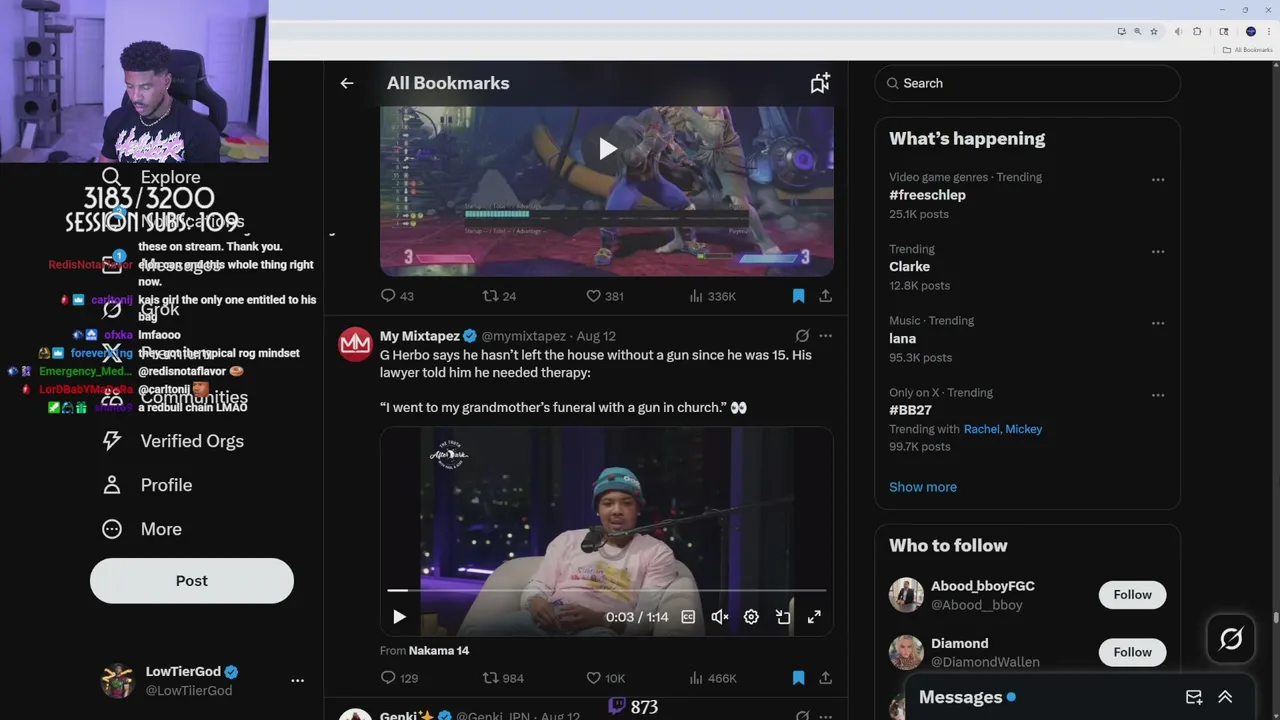Image resolution: width=1280 pixels, height=720 pixels.
Task: Open the All Bookmarks browser folder
Action: pos(1247,49)
